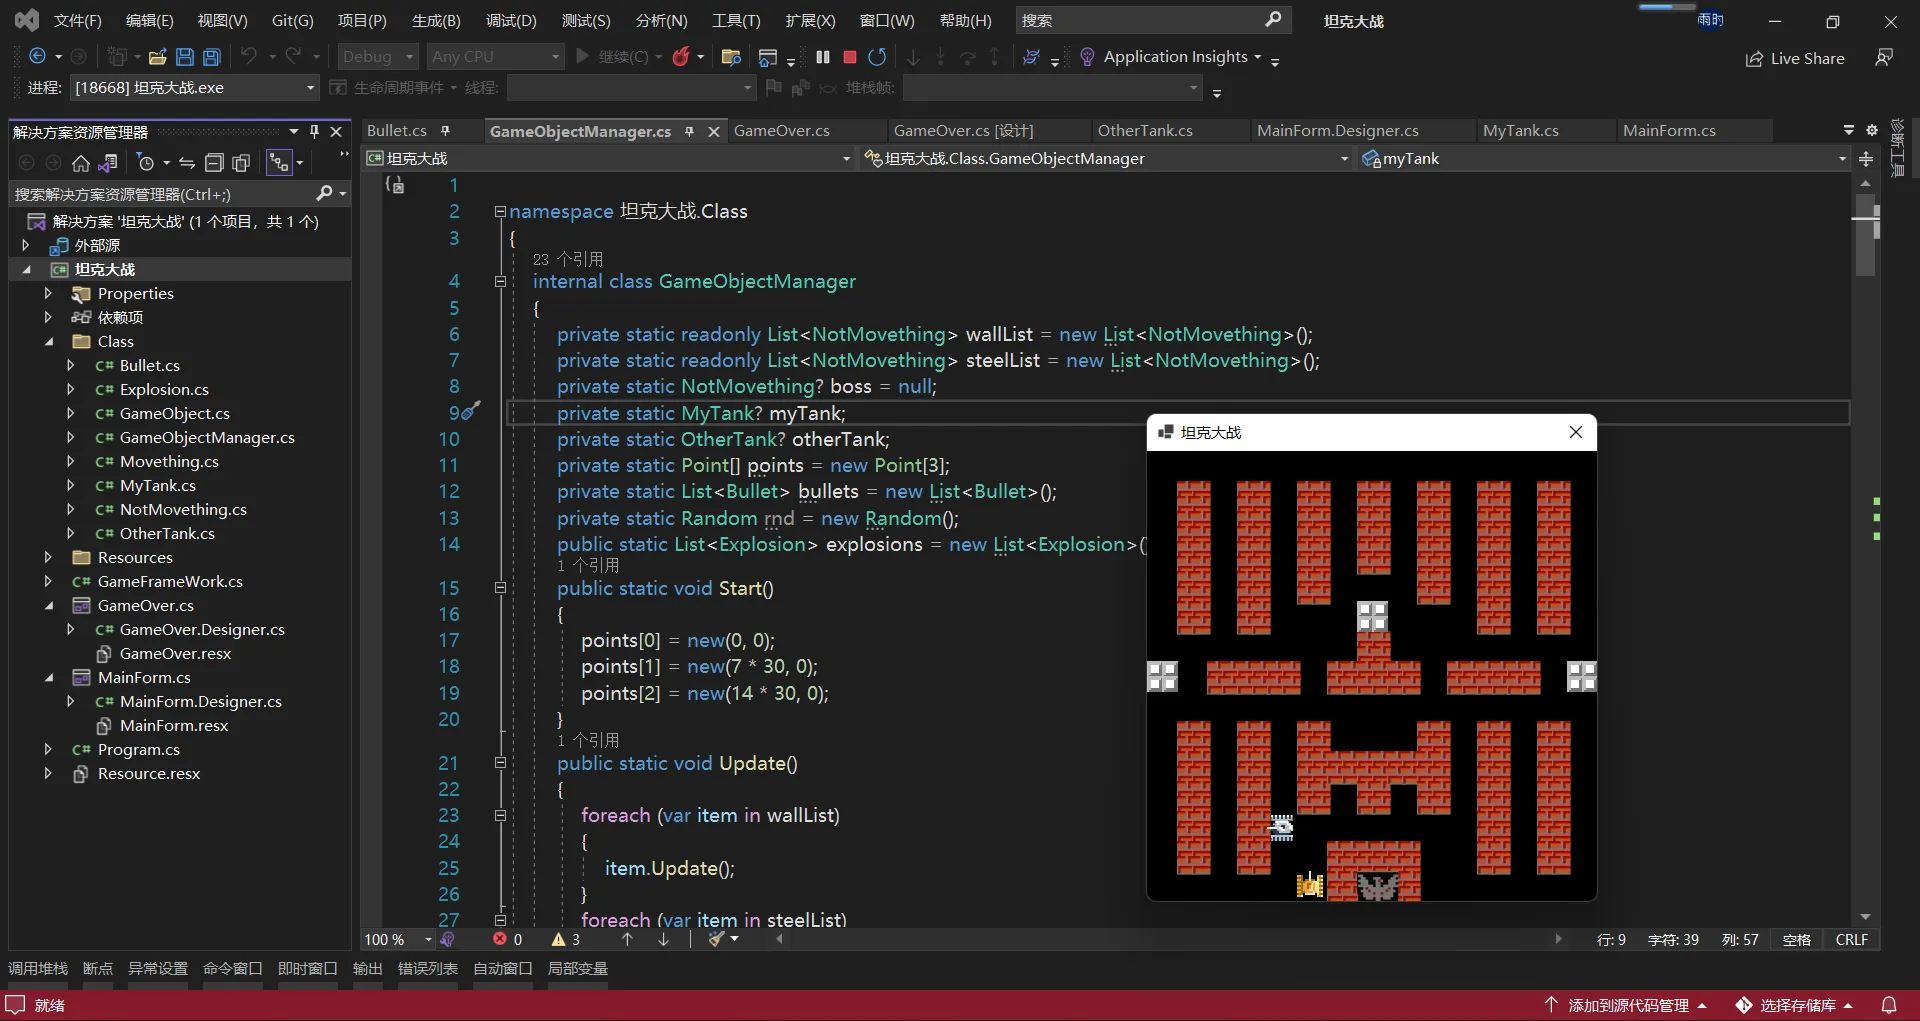The image size is (1920, 1021).
Task: Open 错误列表 panel at bottom
Action: click(427, 968)
